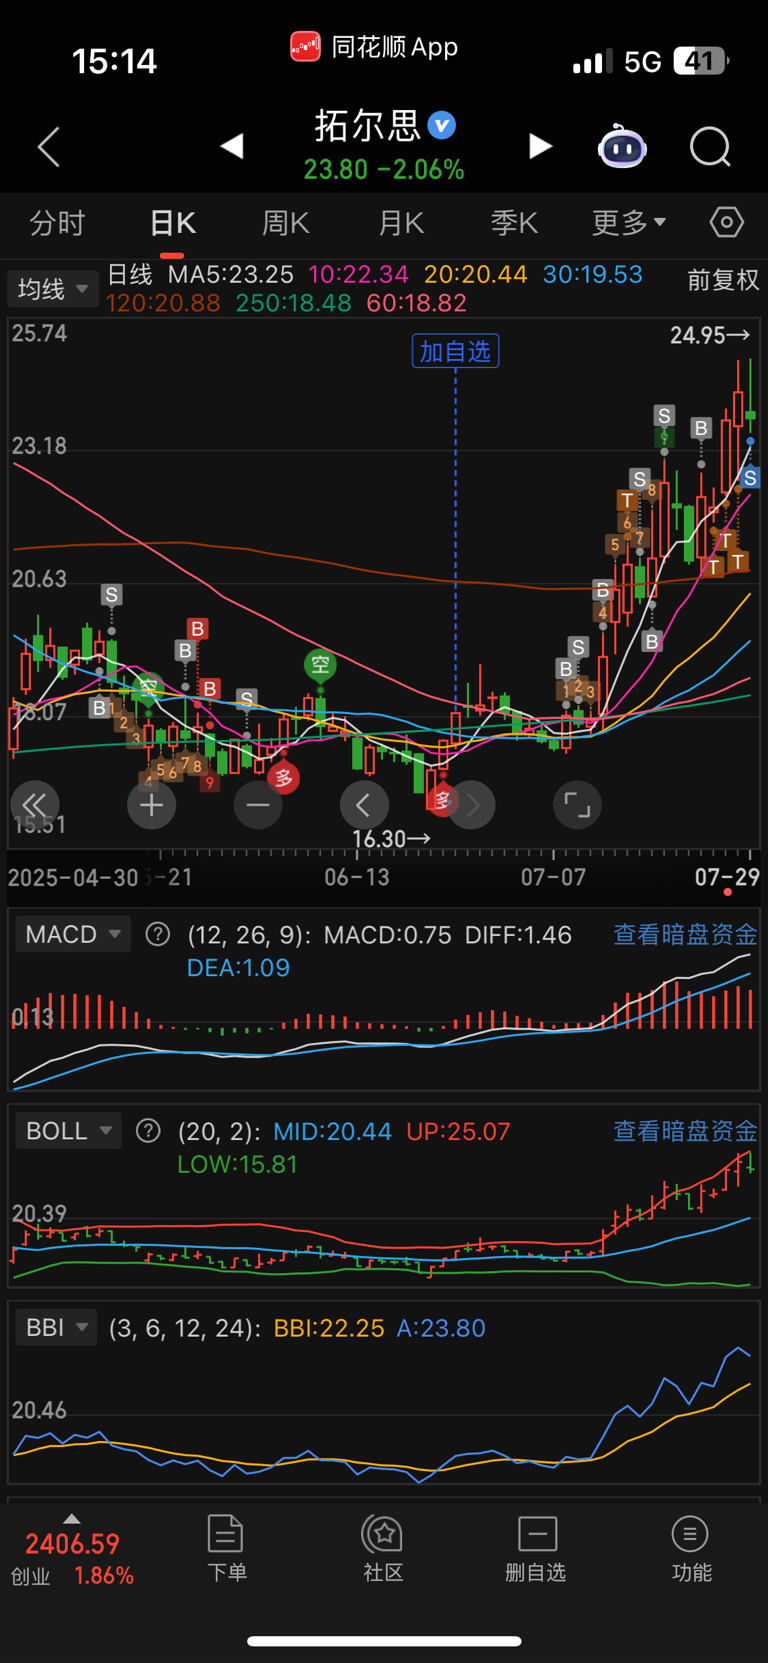
Task: Select the 日K tab
Action: pos(172,222)
